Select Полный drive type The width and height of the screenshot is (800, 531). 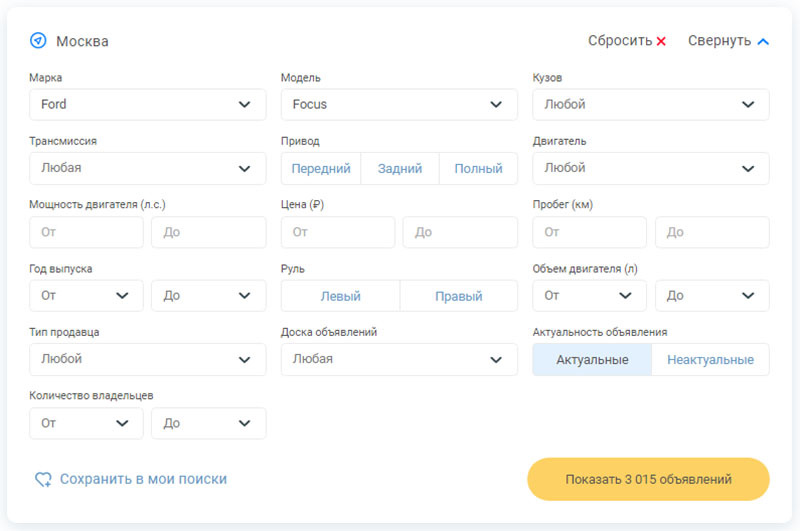[478, 169]
